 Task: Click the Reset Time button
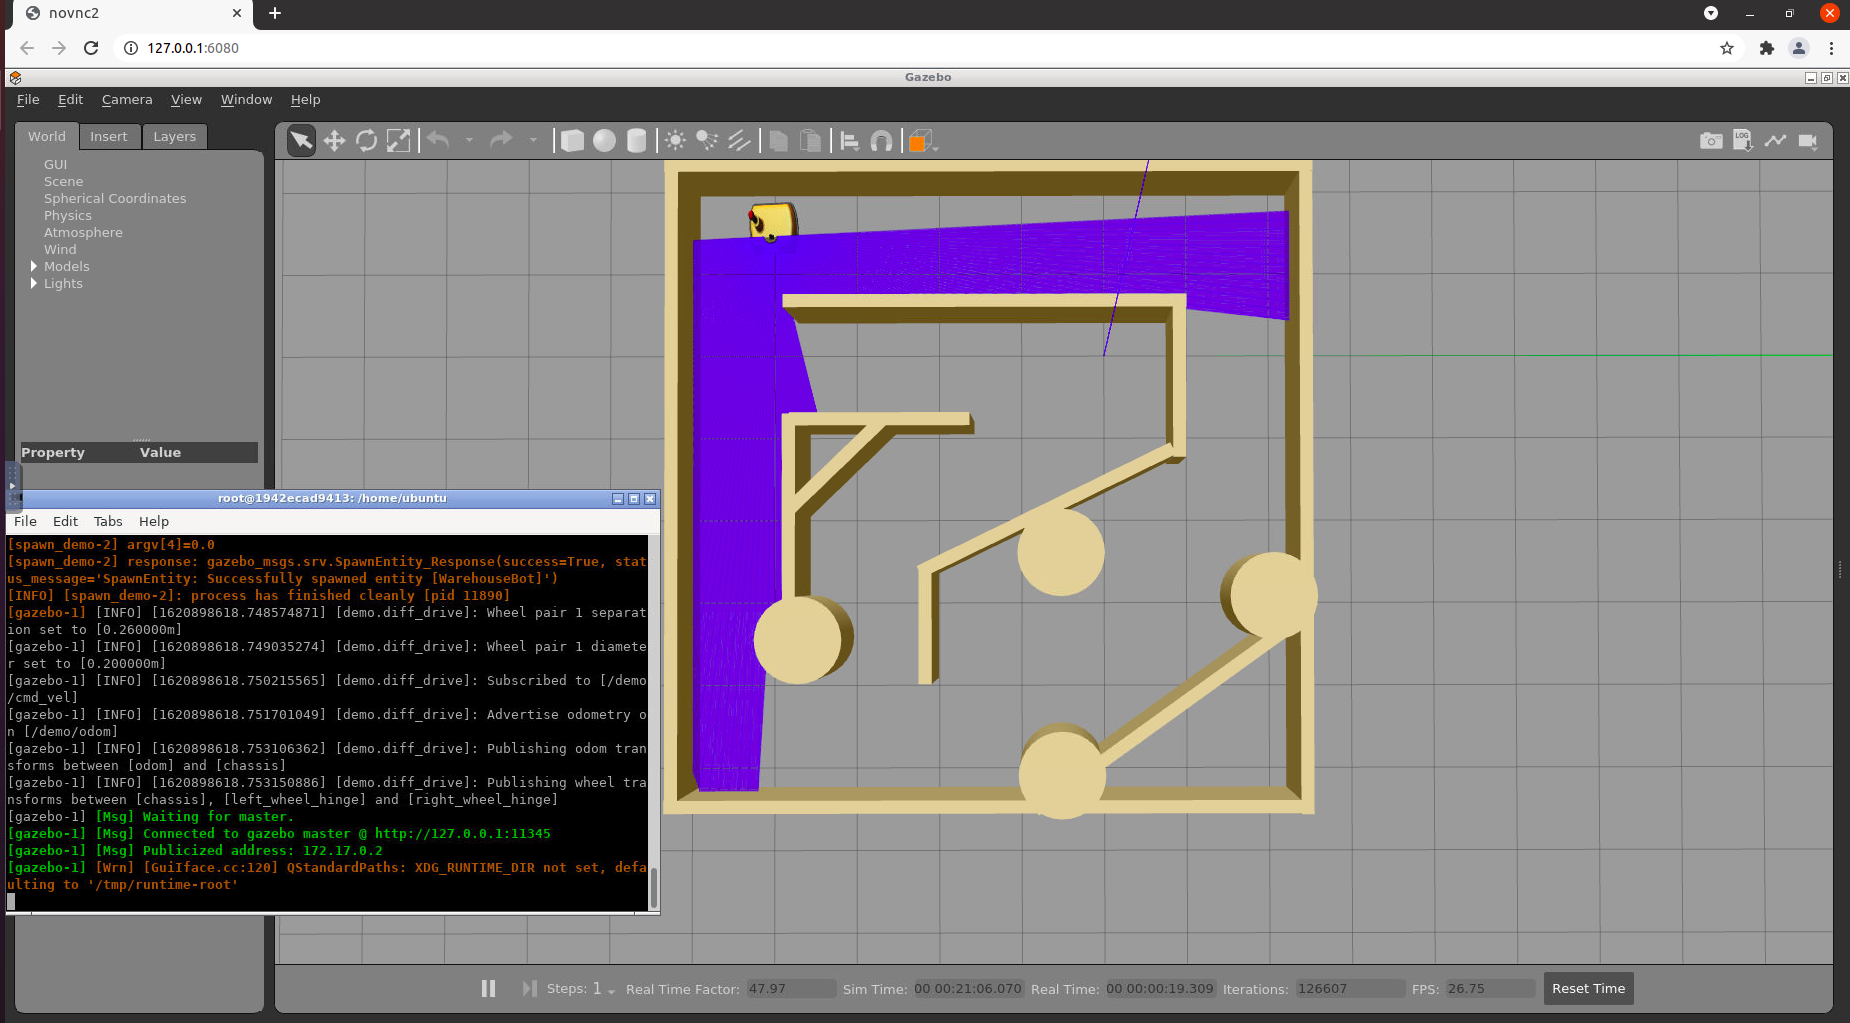coord(1588,988)
